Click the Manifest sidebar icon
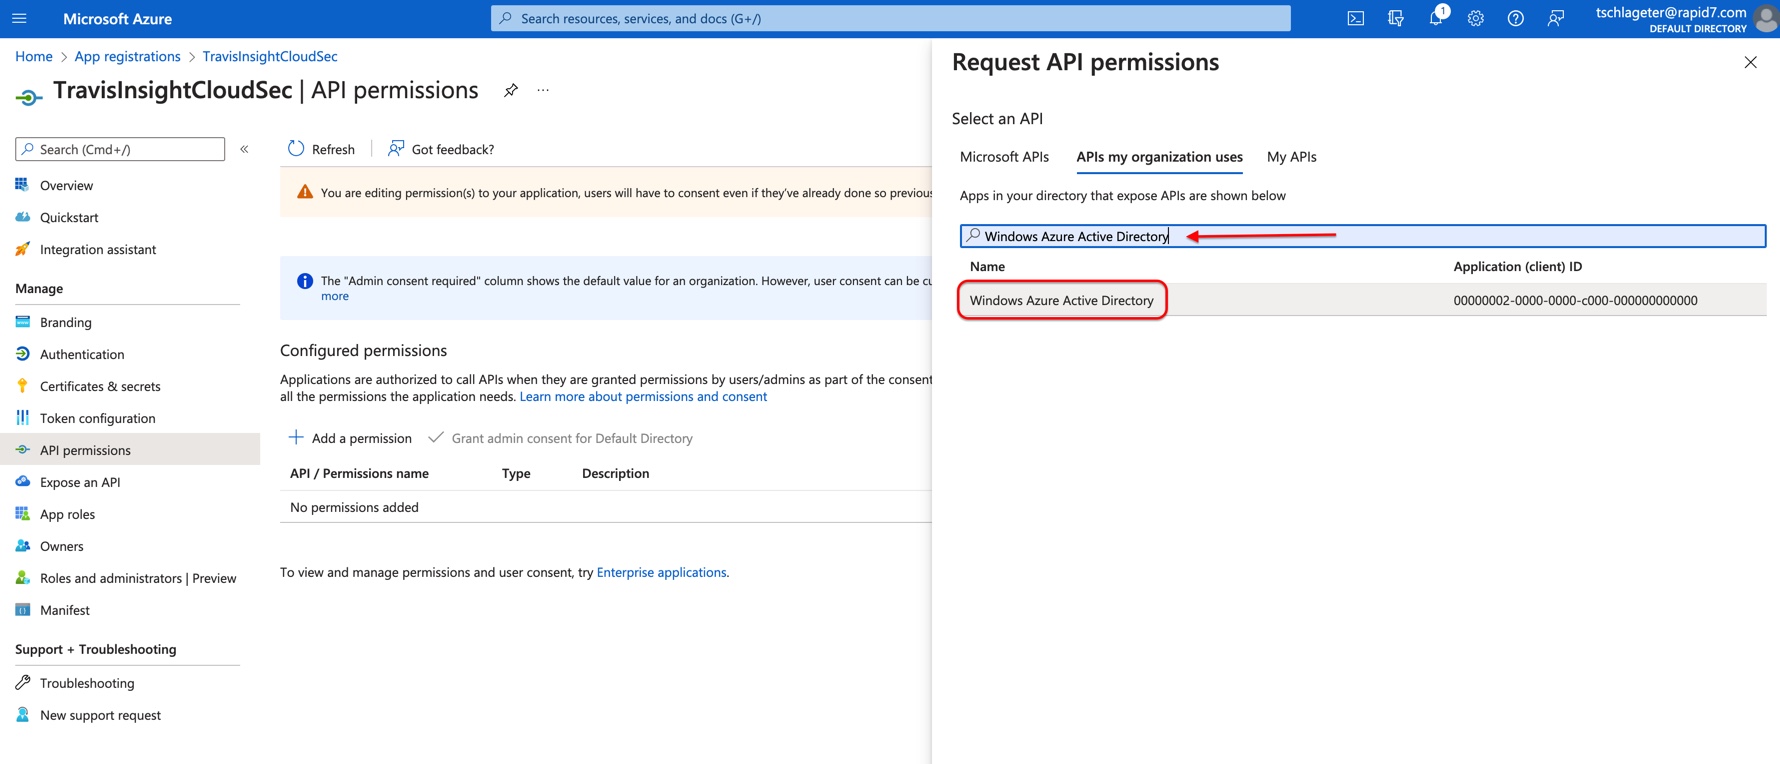Screen dimensions: 1780x764 click(x=22, y=610)
